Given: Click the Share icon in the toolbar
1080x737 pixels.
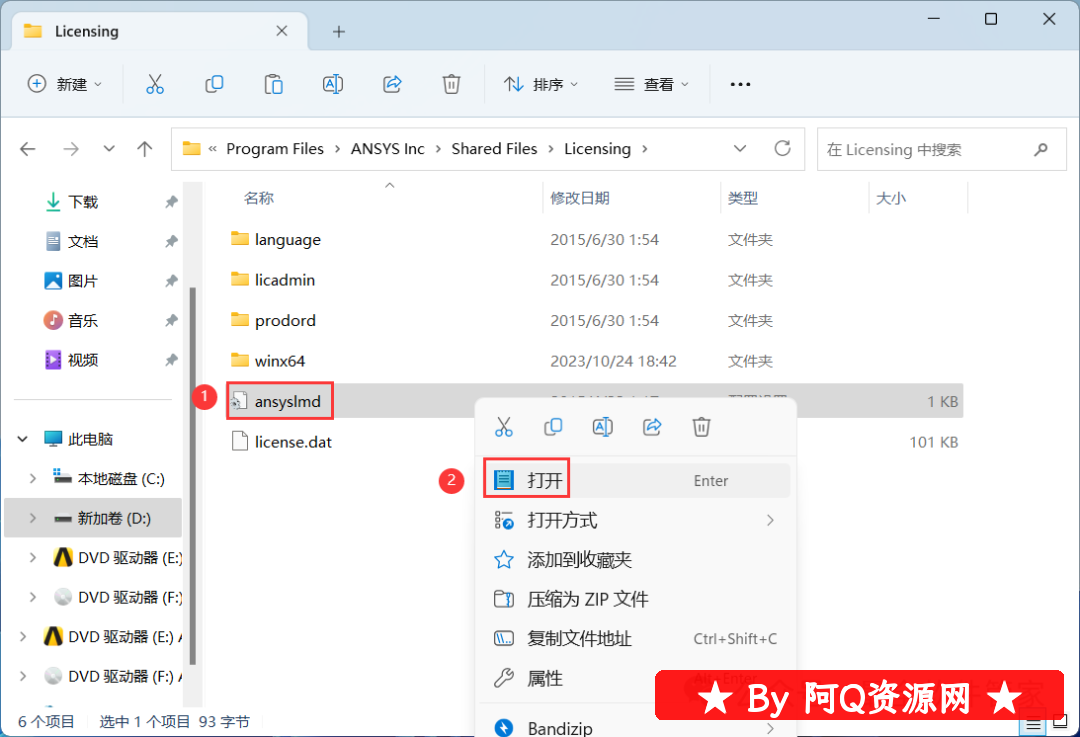Looking at the screenshot, I should point(393,84).
